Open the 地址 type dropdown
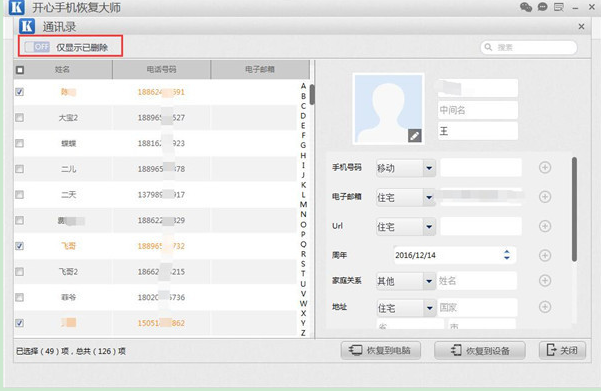 point(406,308)
